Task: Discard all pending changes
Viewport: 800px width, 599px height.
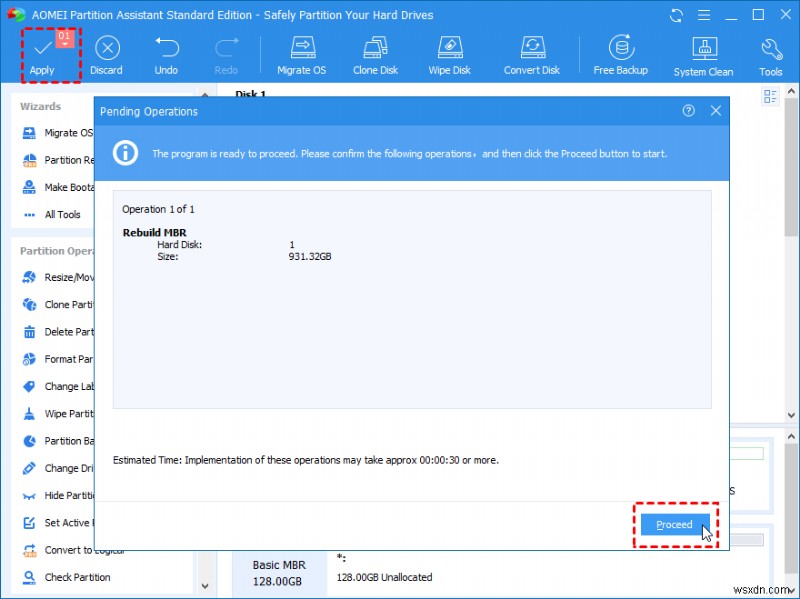Action: [106, 53]
